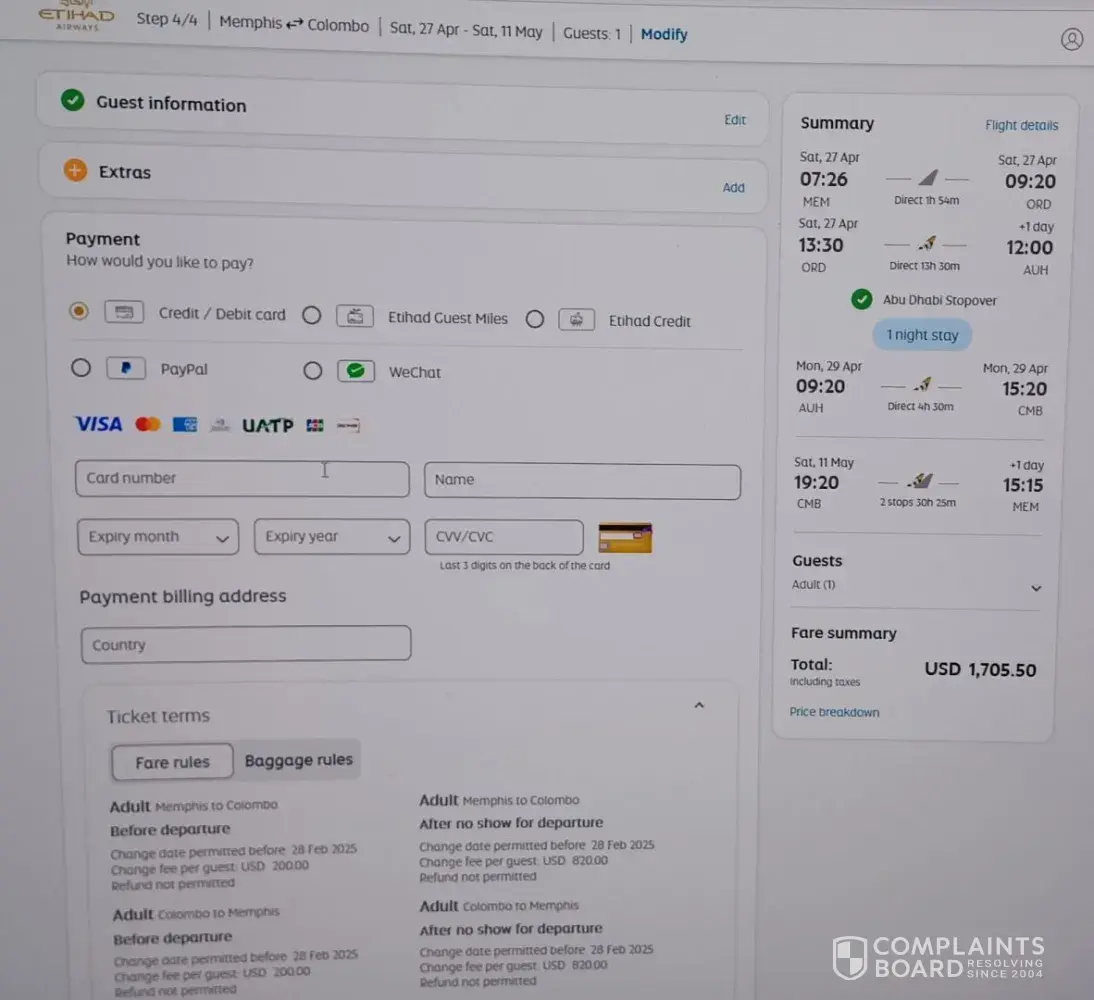Expand the Guests Adult (1) chevron

pos(1036,588)
